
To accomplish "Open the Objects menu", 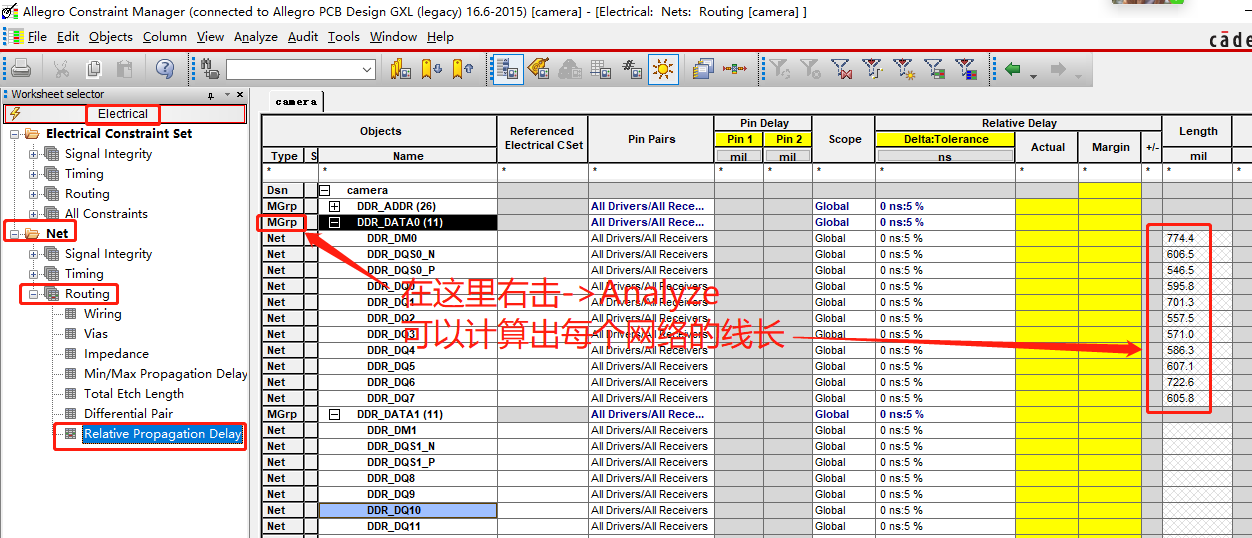I will pos(110,37).
